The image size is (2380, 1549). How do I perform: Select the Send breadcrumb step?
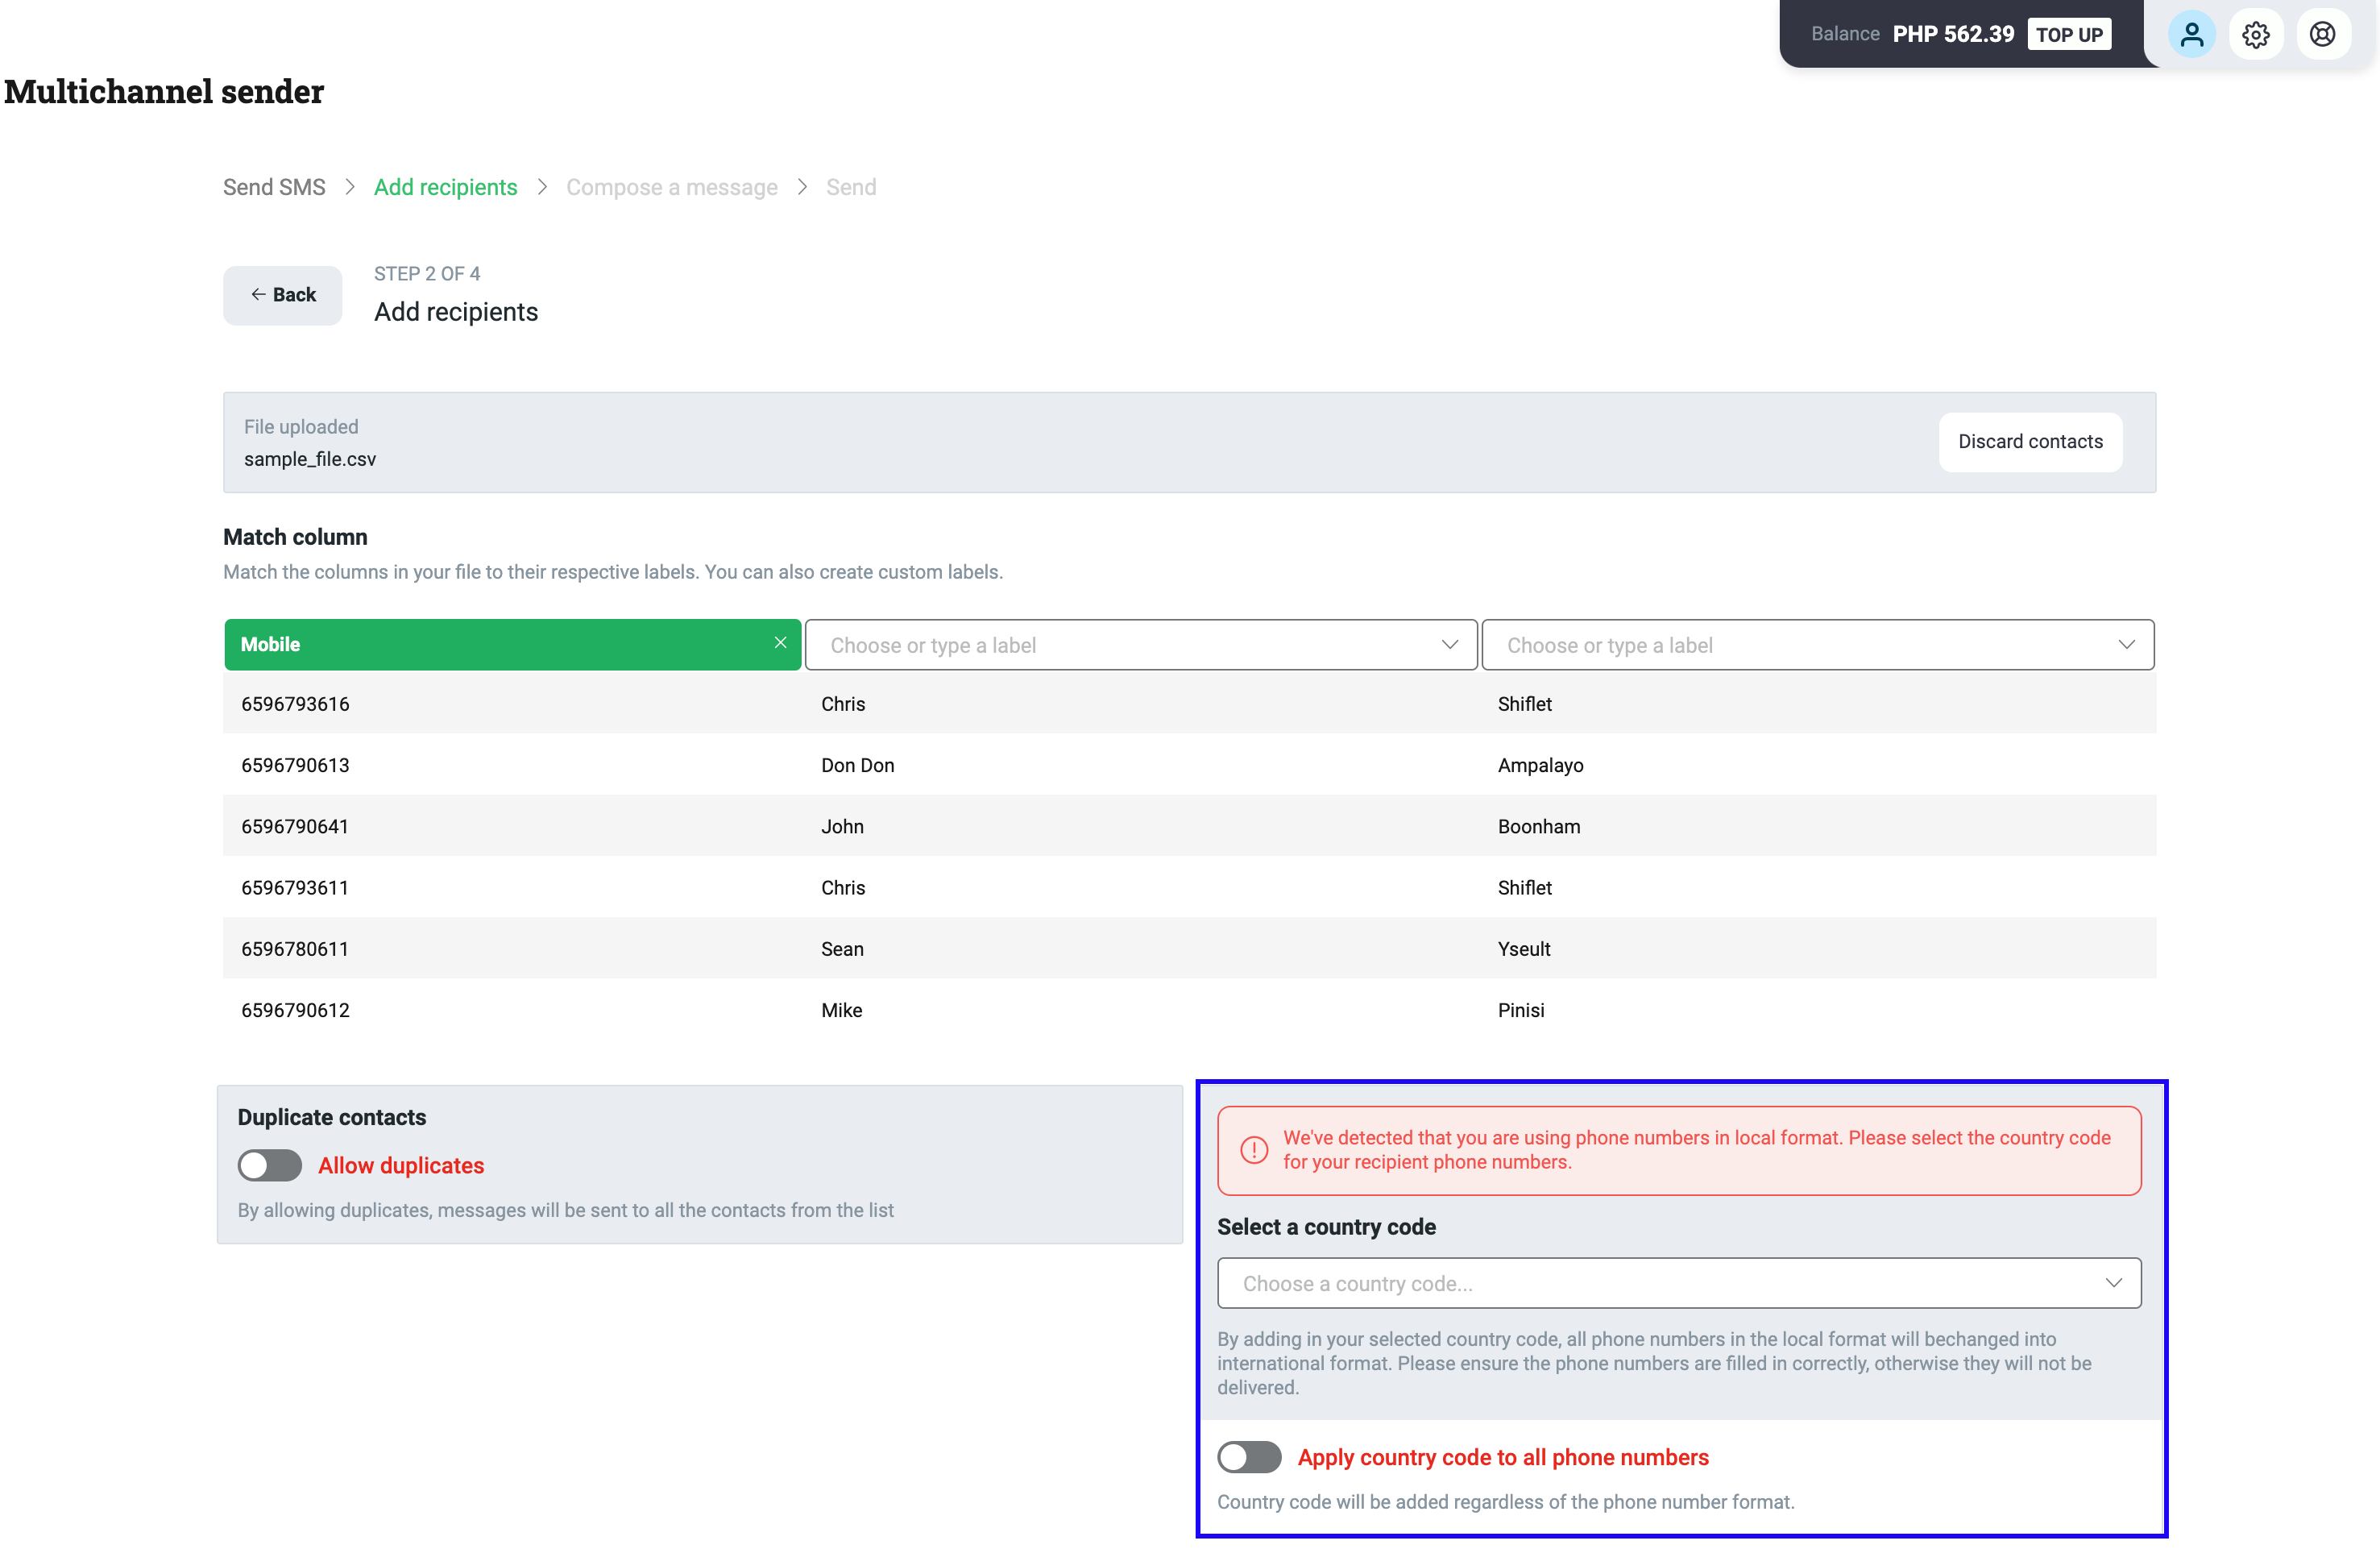(x=851, y=187)
